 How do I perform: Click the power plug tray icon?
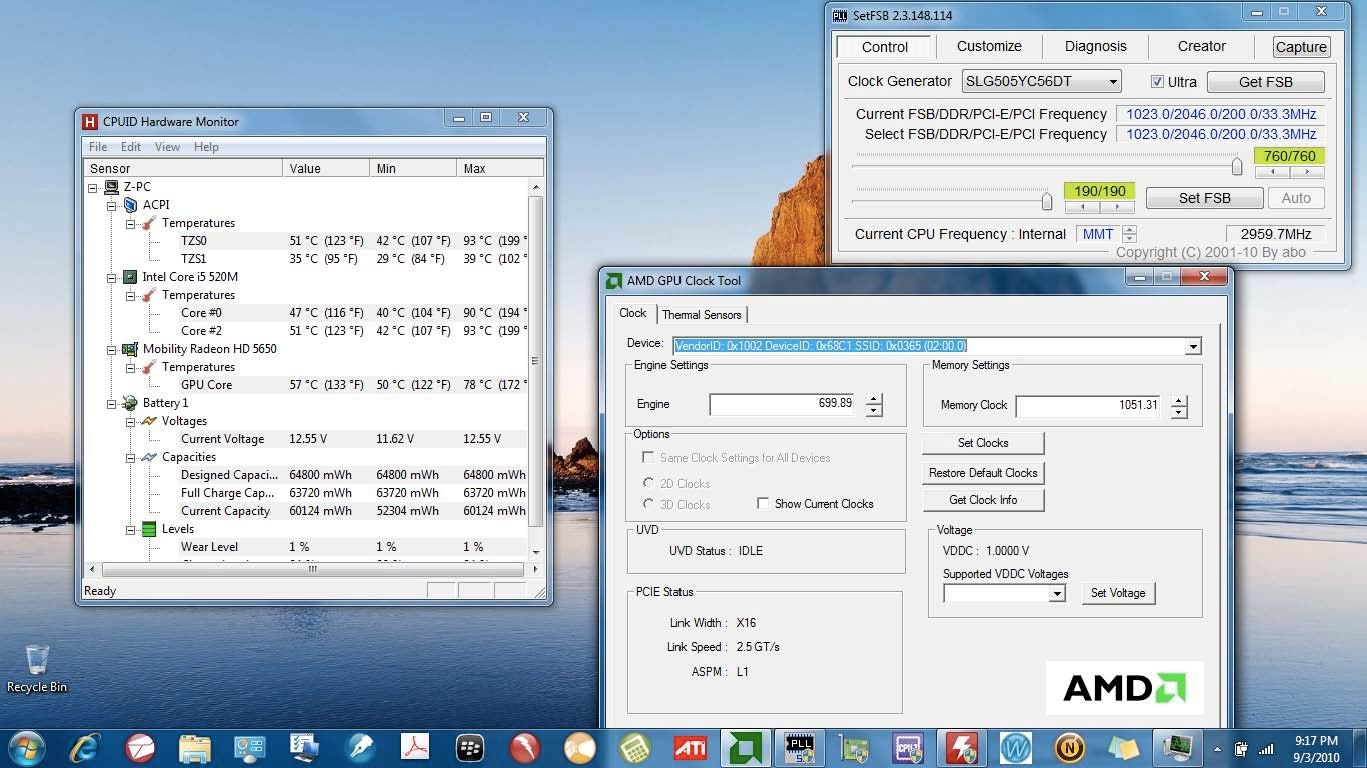[1242, 748]
